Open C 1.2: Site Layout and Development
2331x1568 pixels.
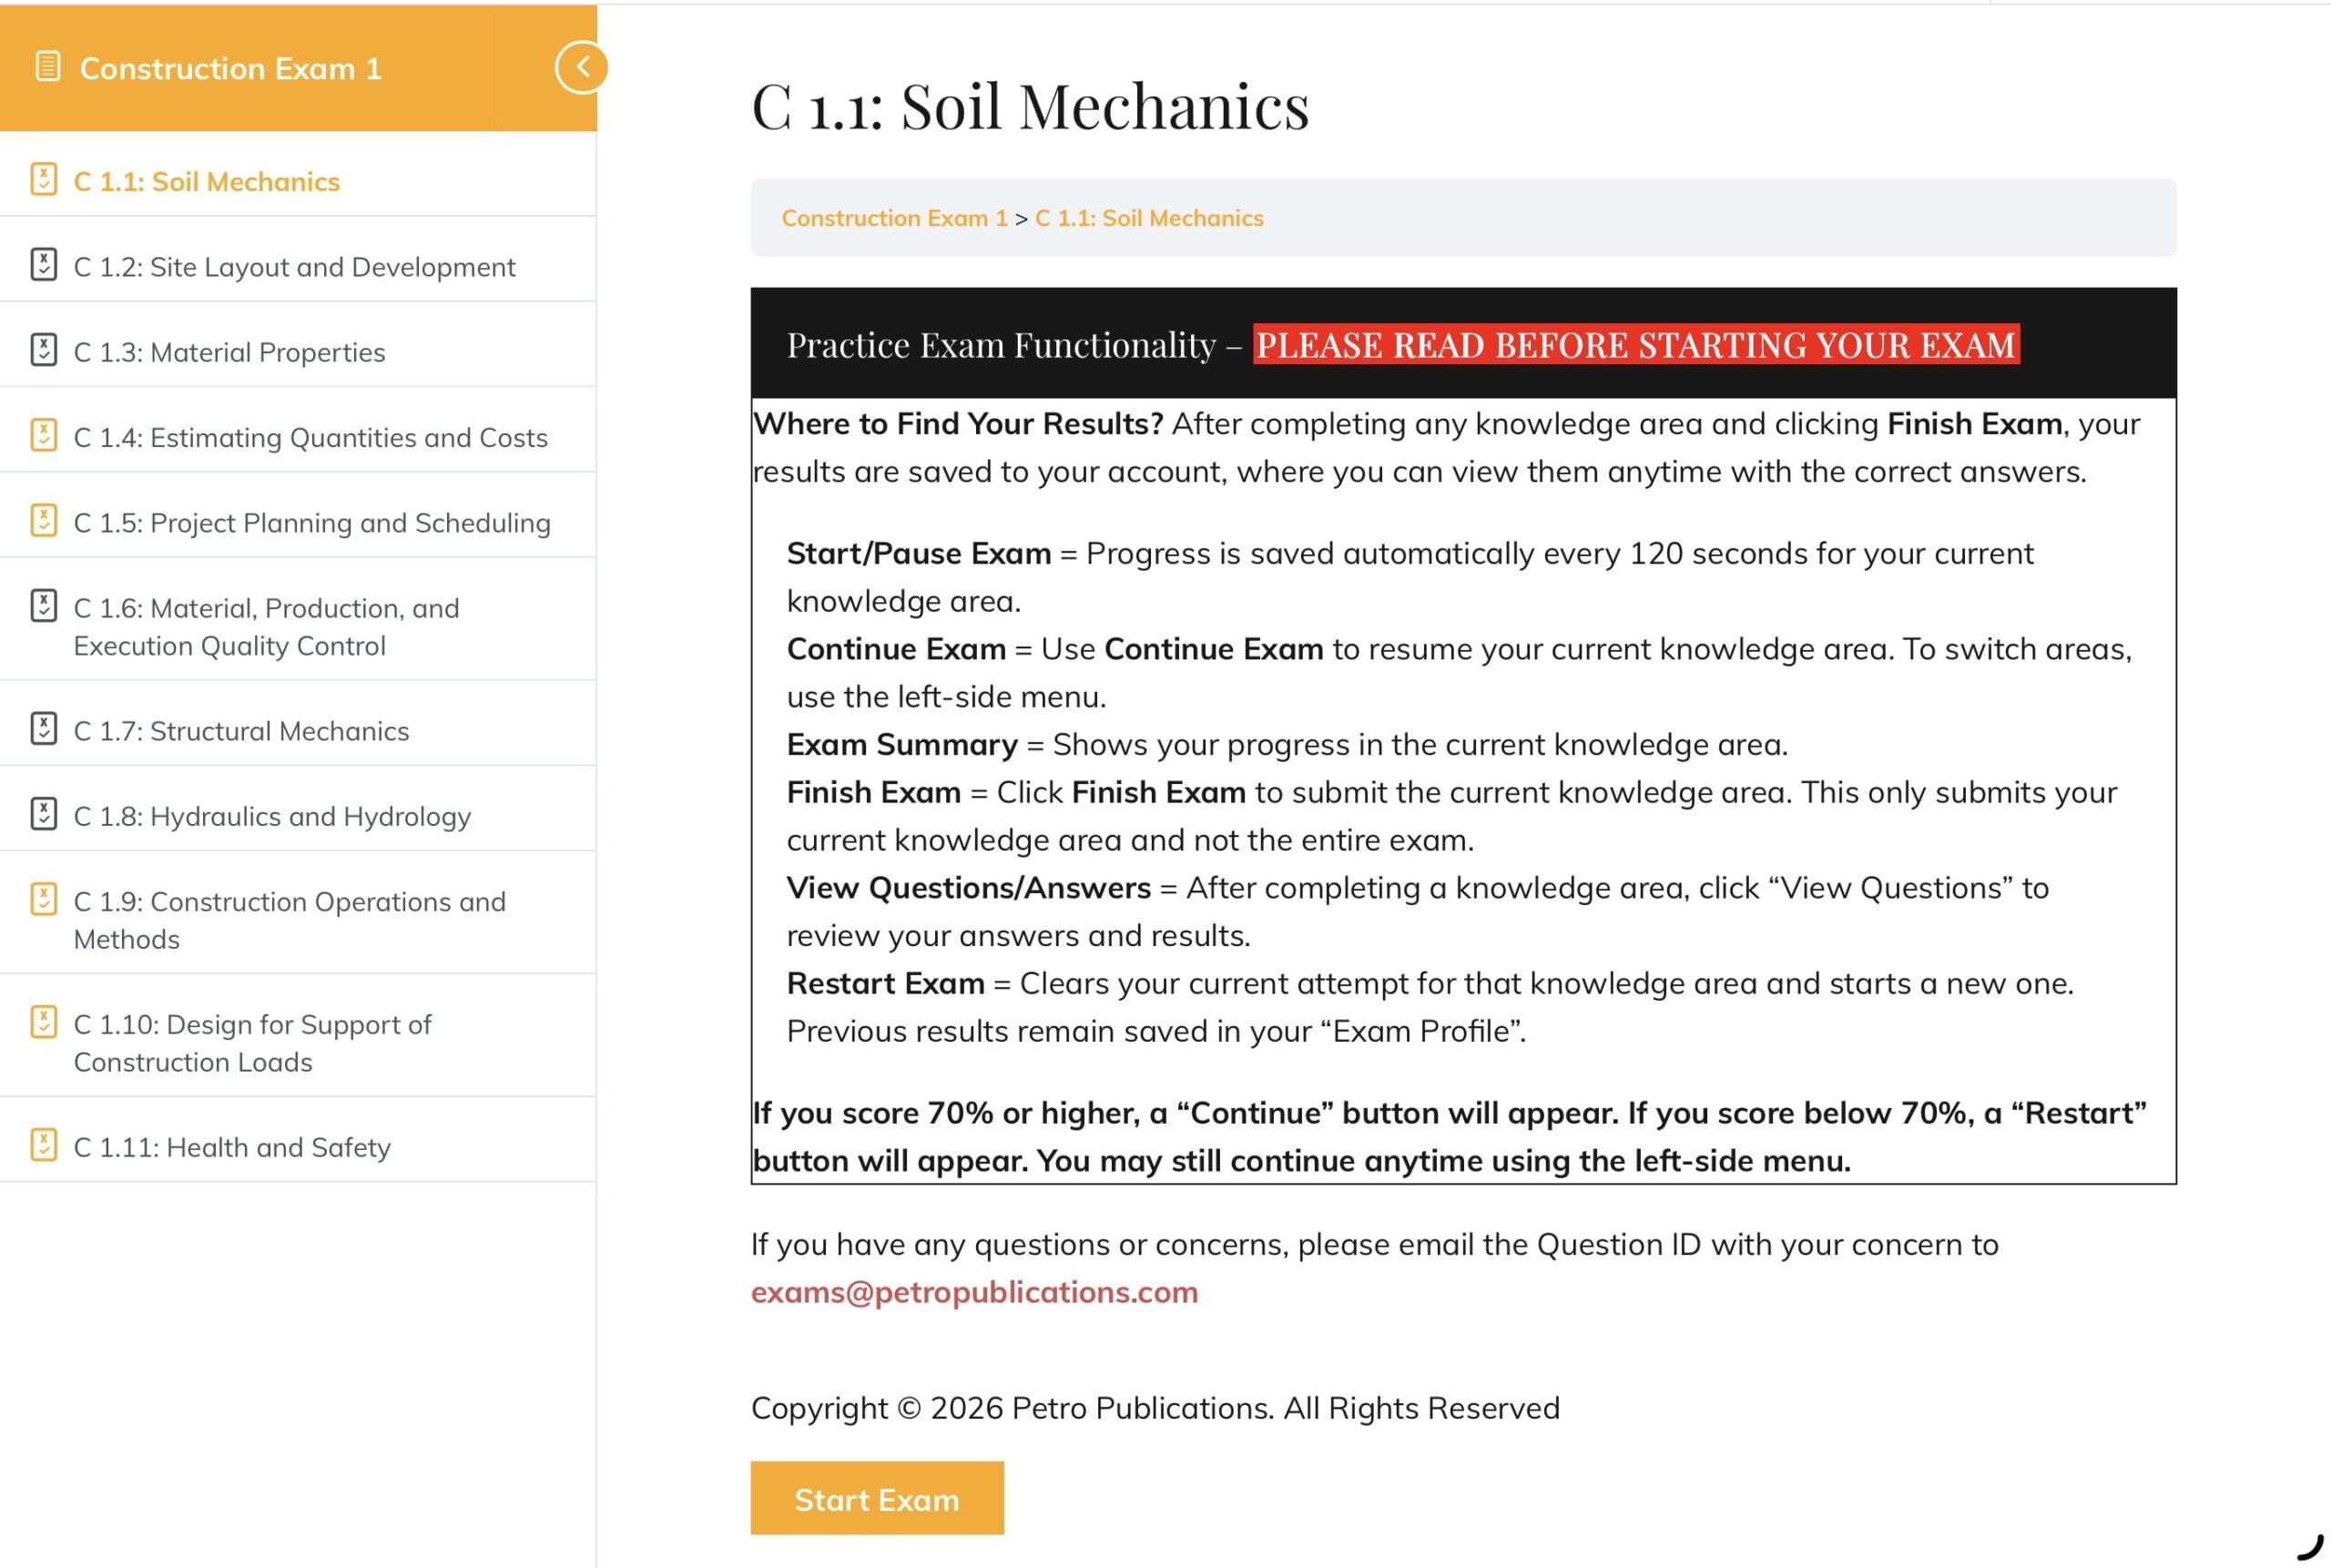click(294, 267)
